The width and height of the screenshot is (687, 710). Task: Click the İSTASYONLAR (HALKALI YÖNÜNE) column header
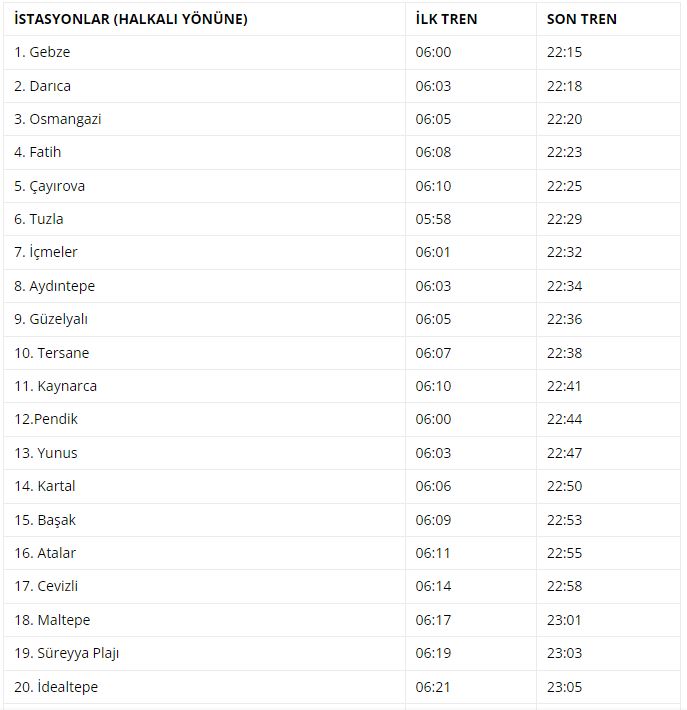[131, 19]
